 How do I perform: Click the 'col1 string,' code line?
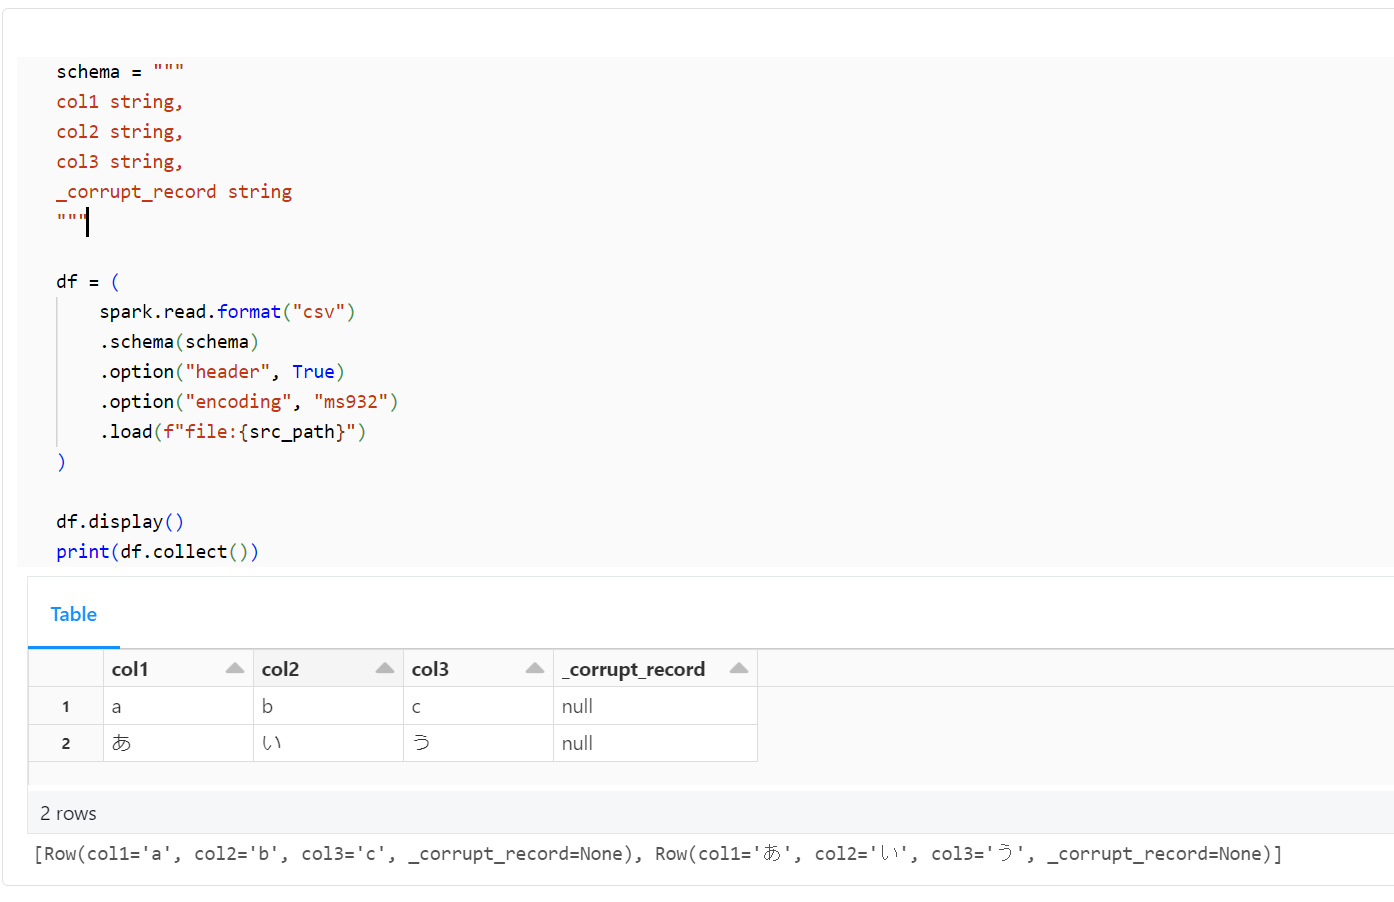119,102
